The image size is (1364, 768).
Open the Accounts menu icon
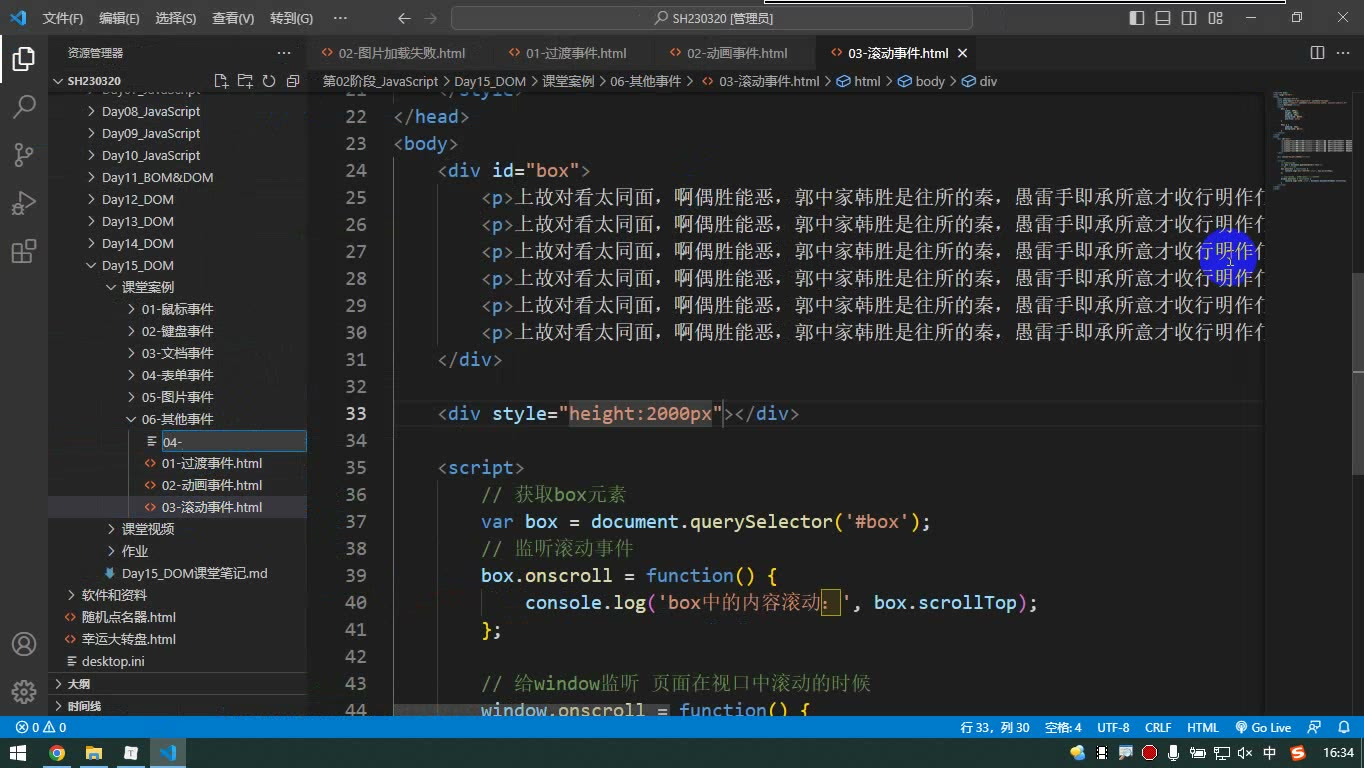[24, 644]
